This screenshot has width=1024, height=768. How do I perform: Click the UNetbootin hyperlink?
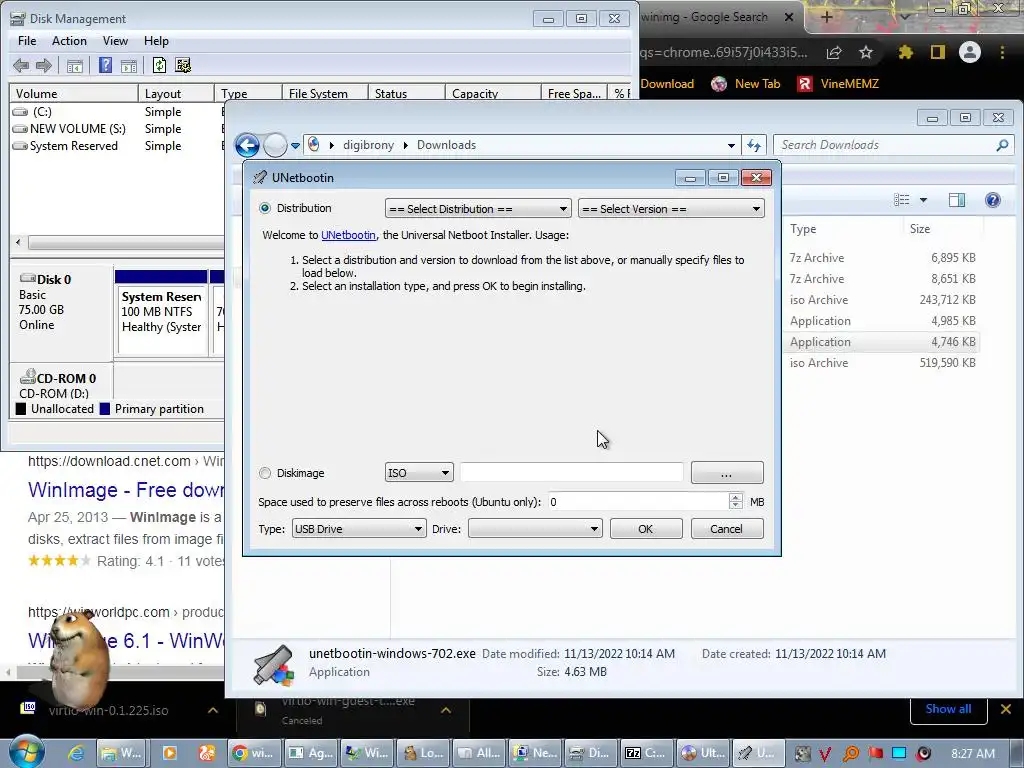(x=348, y=235)
